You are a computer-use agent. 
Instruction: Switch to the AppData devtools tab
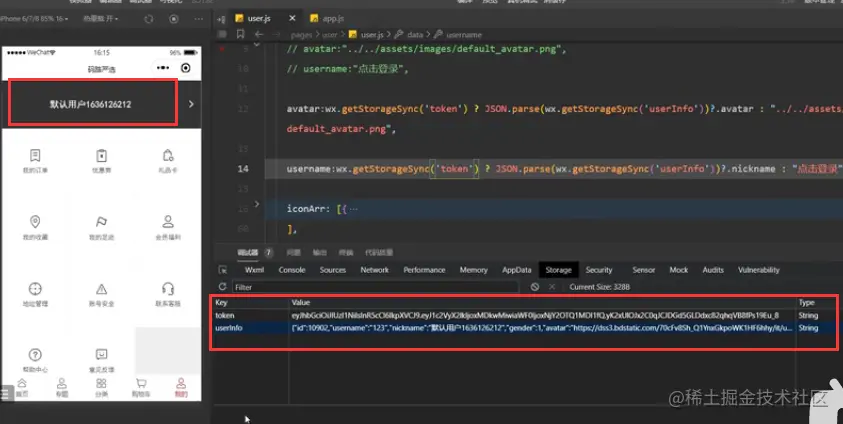click(517, 270)
